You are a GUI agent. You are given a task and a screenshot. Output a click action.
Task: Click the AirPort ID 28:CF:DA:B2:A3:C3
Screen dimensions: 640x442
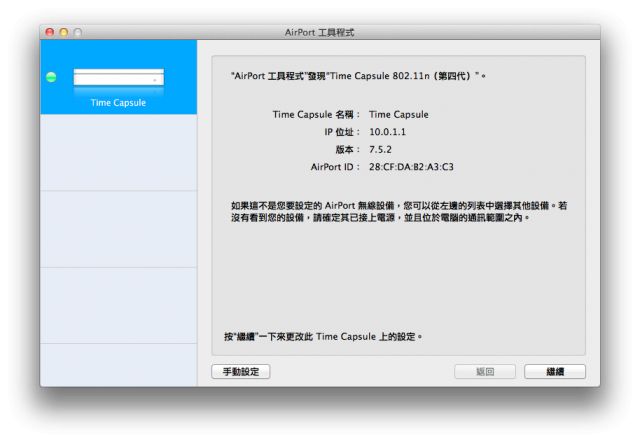pos(411,167)
